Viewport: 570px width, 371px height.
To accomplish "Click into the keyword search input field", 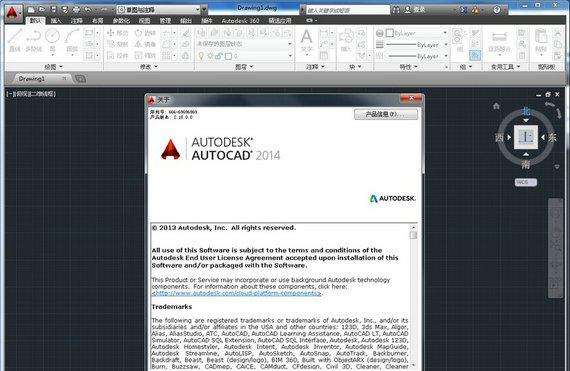I will (x=347, y=10).
